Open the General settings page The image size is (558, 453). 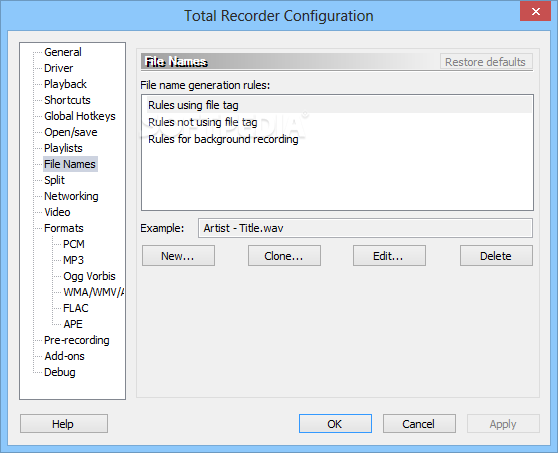[63, 52]
